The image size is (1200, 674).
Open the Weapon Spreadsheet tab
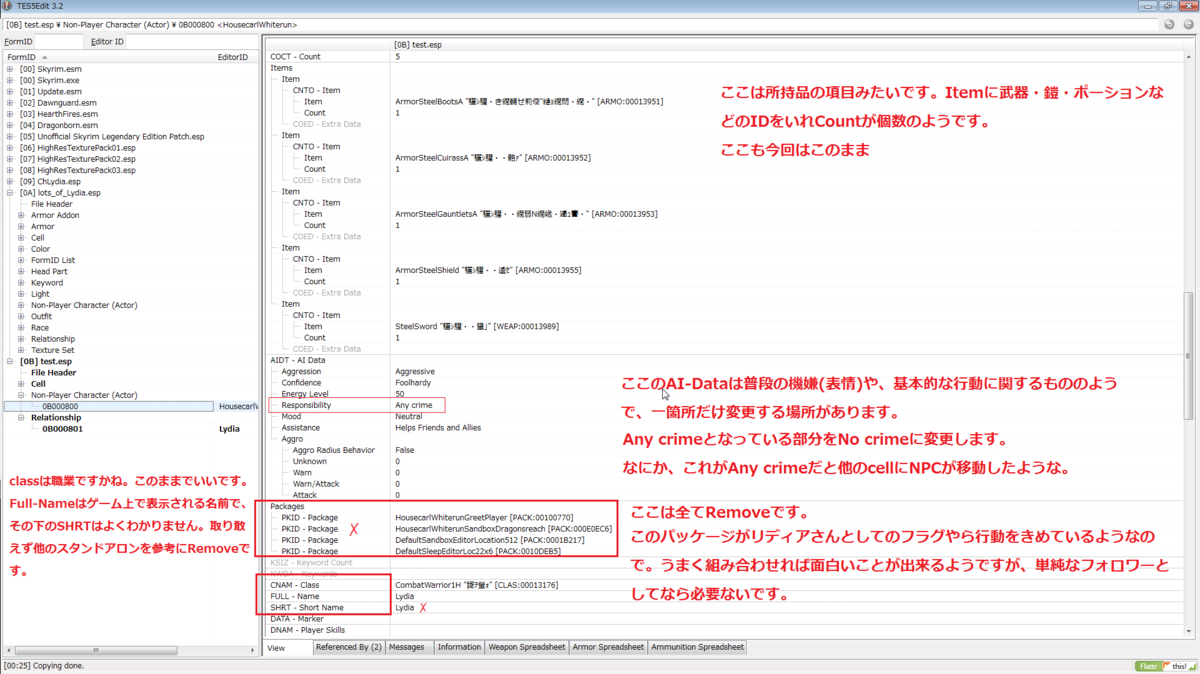526,647
